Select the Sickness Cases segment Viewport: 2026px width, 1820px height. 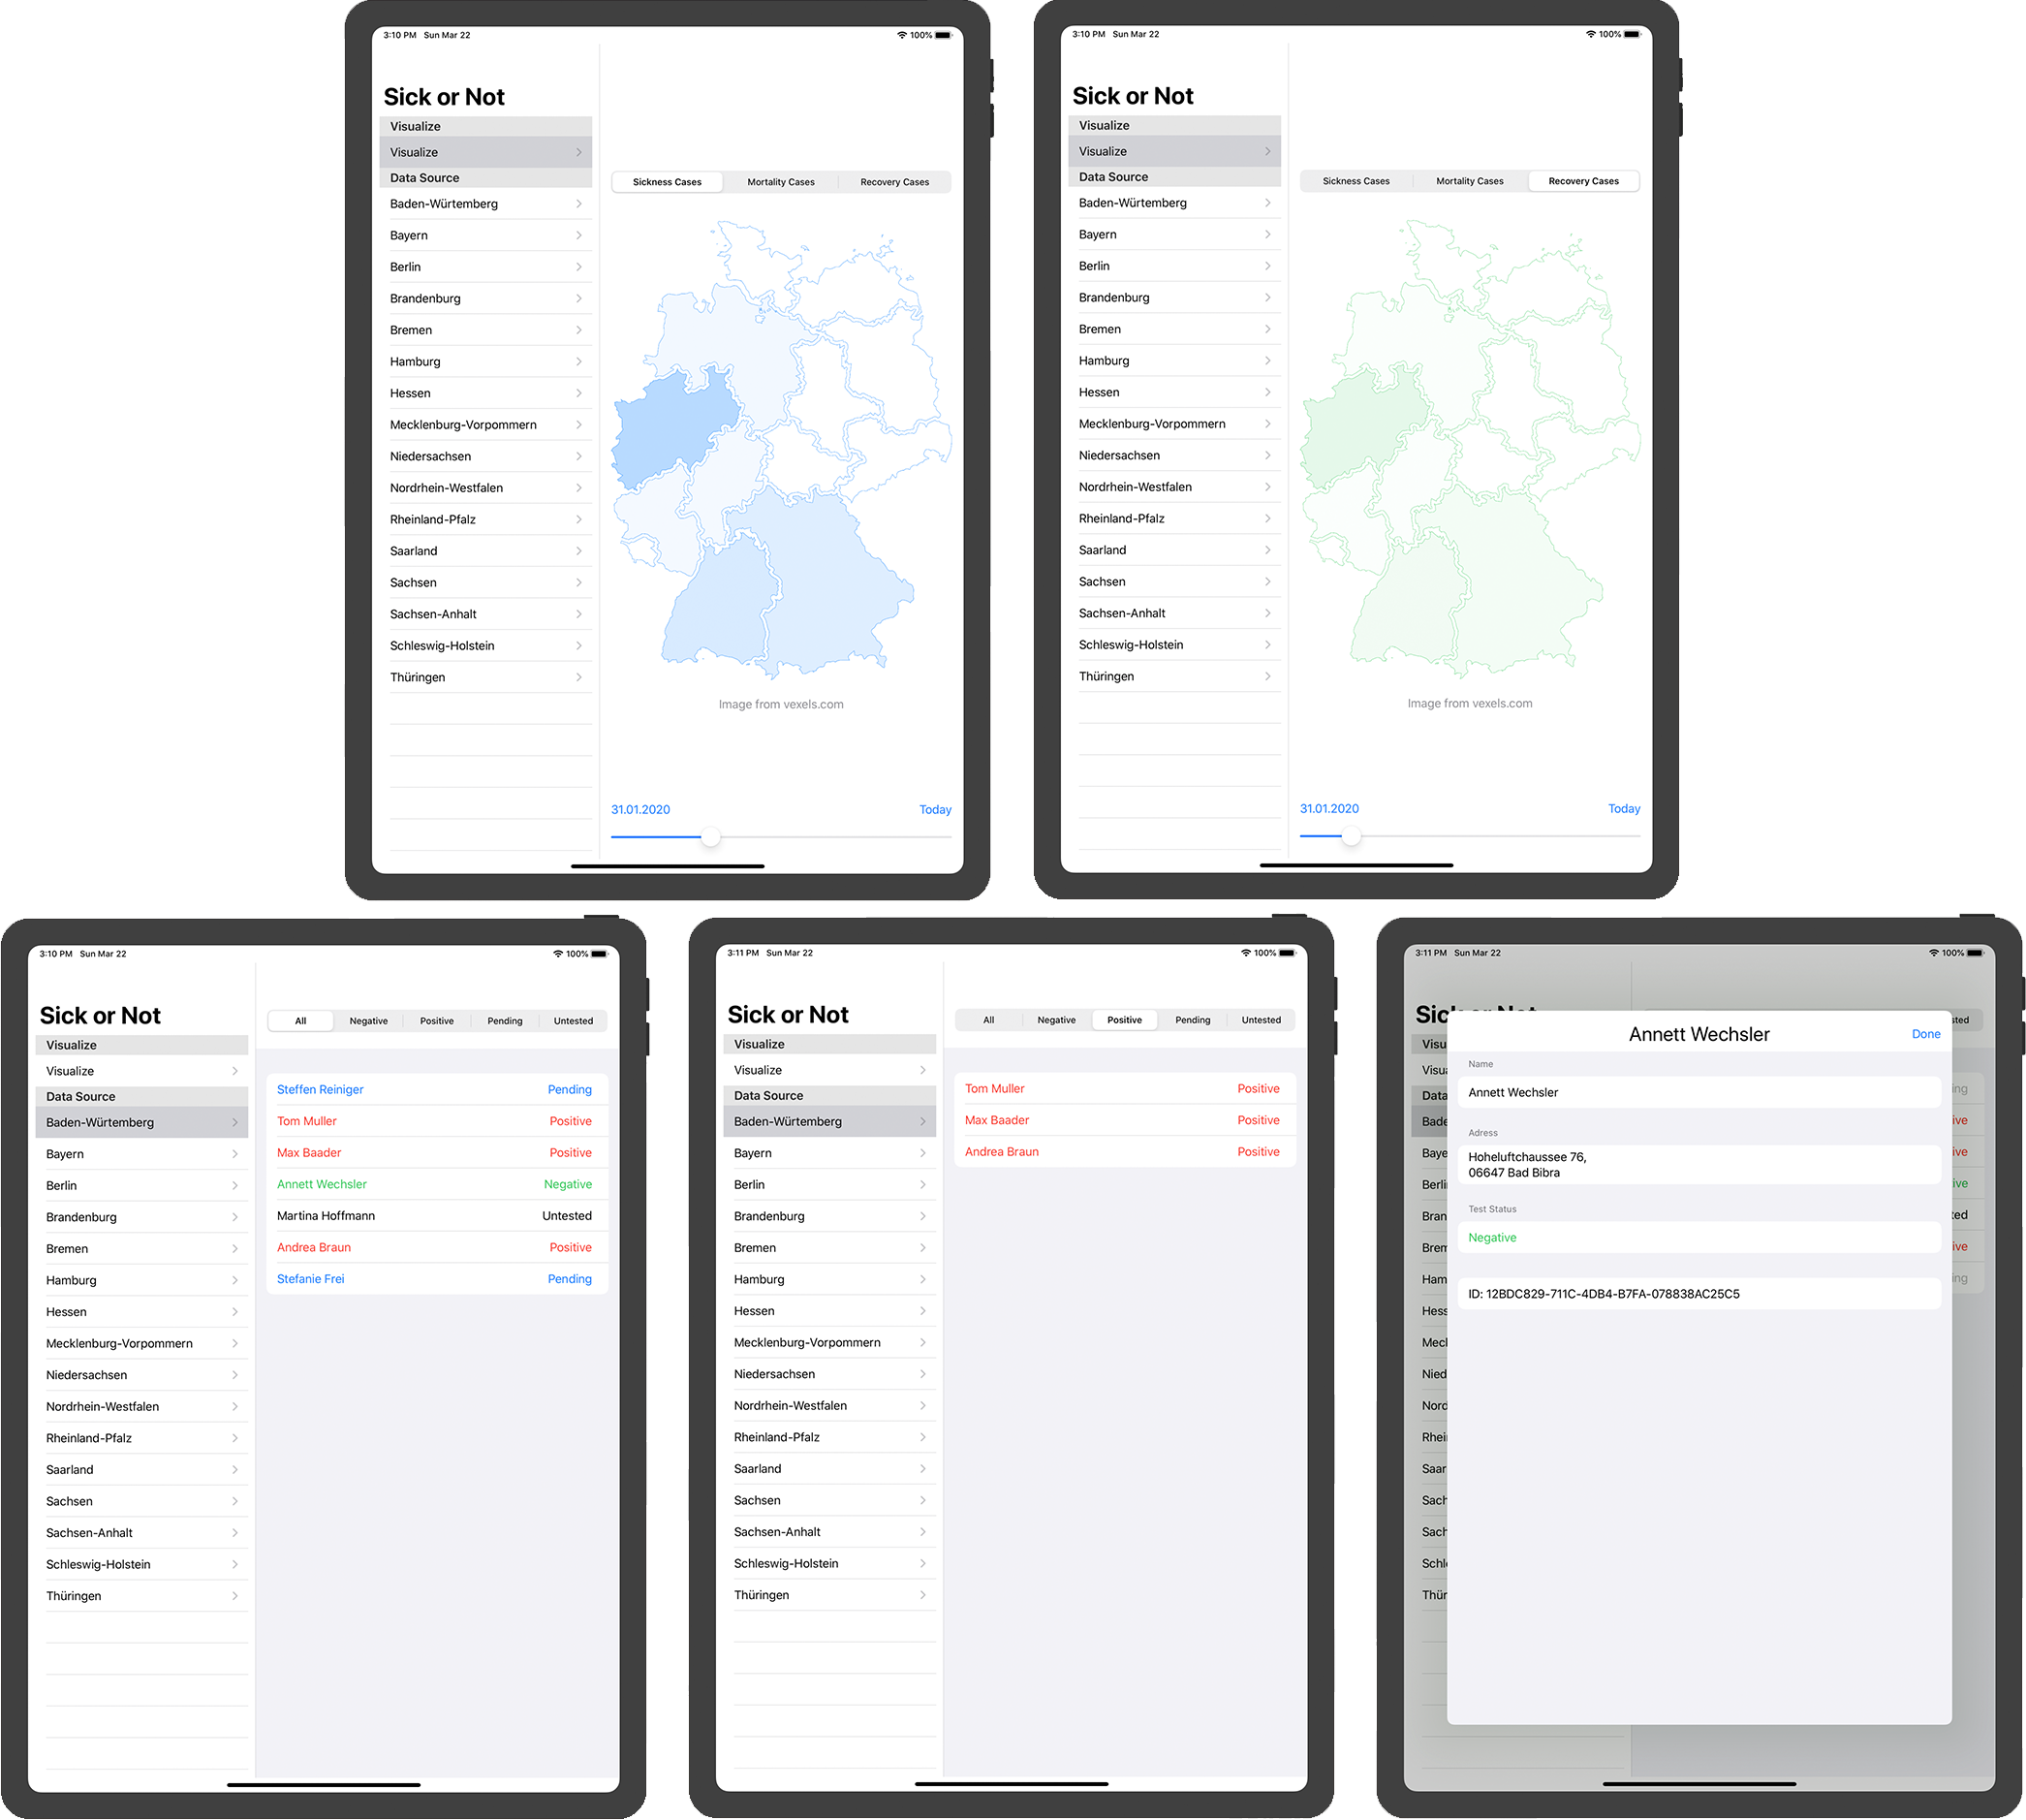point(667,182)
